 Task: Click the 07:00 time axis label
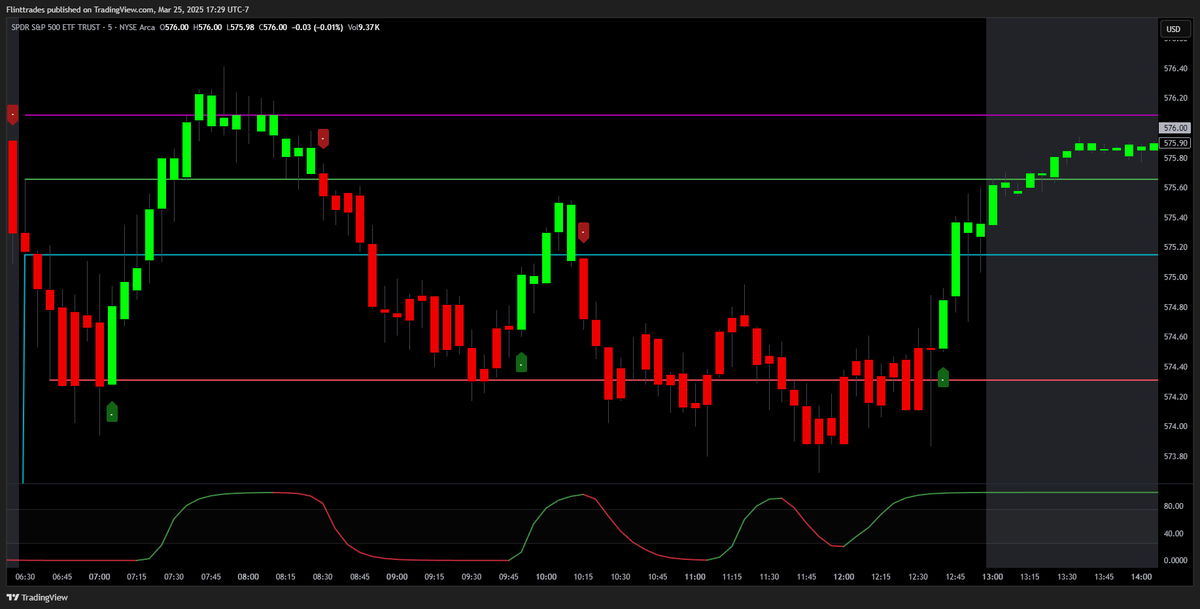click(x=99, y=577)
